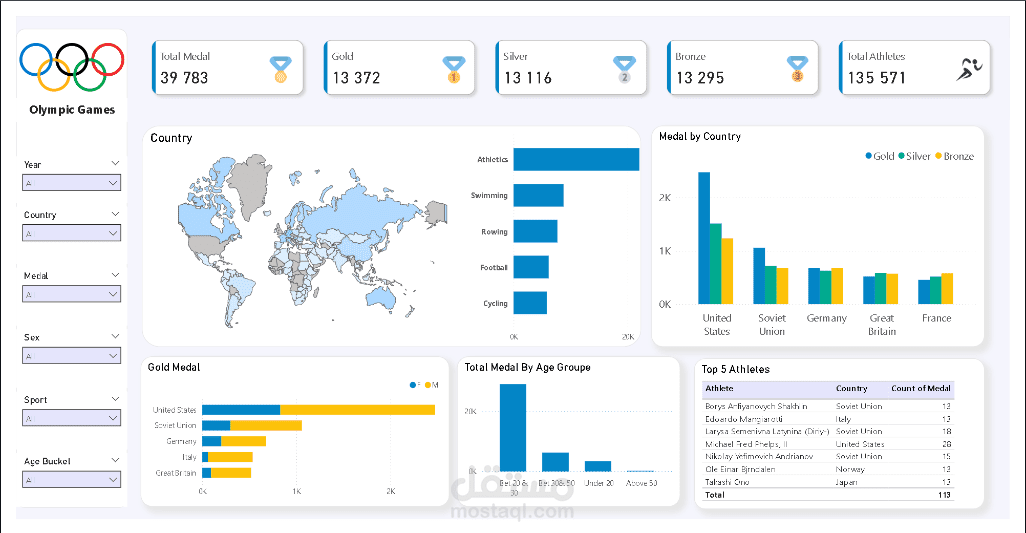Click the Italy label in Gold Medal chart
This screenshot has height=533, width=1026.
click(189, 457)
